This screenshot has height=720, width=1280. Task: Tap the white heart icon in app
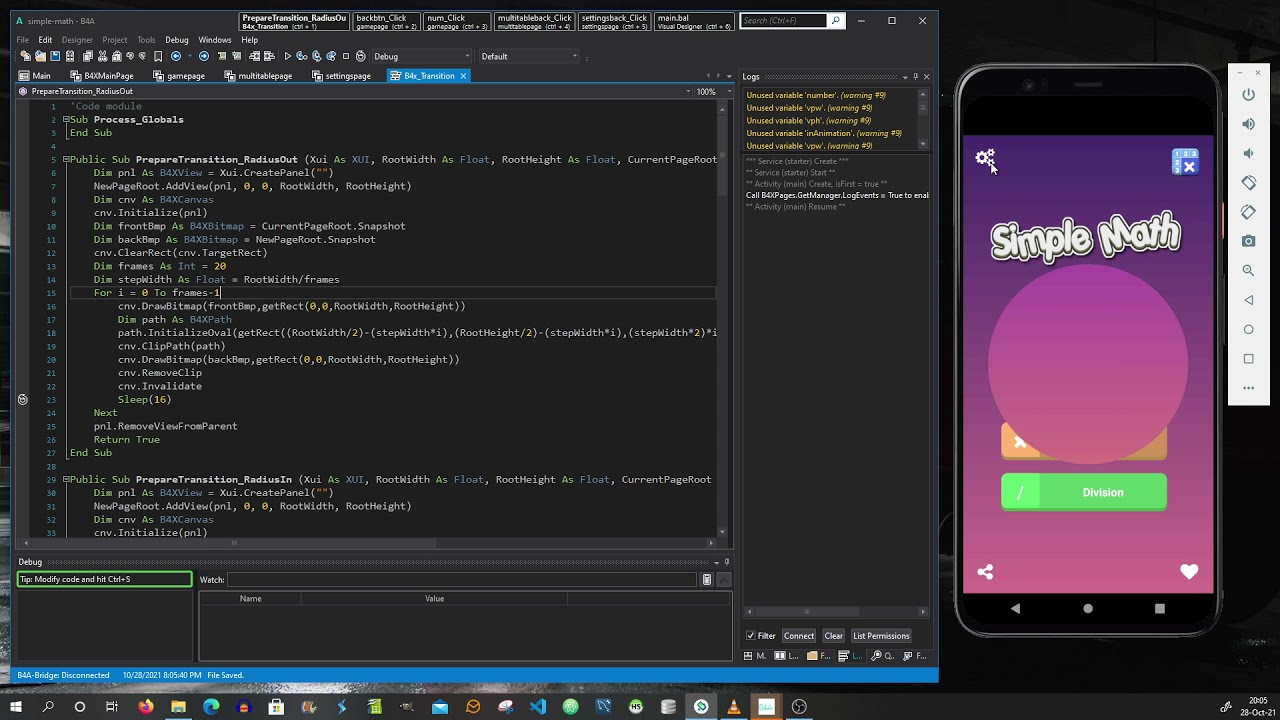pyautogui.click(x=1189, y=572)
